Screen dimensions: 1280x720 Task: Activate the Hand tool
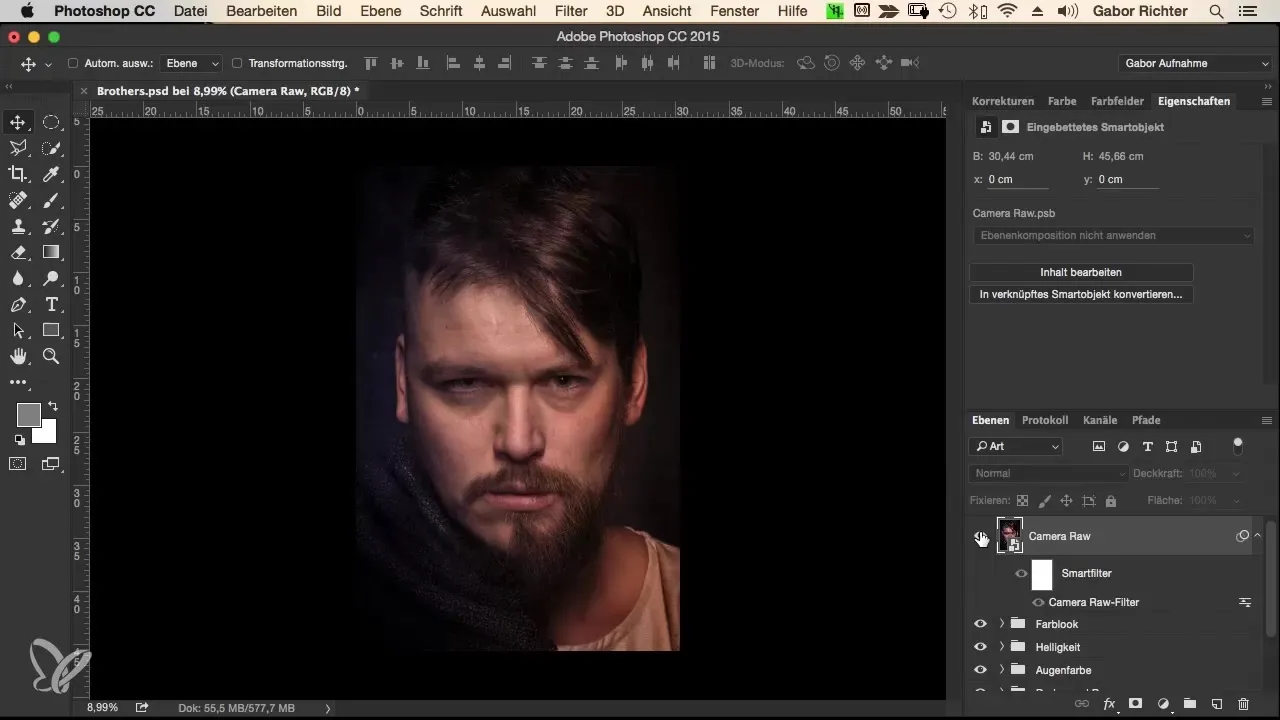point(18,356)
